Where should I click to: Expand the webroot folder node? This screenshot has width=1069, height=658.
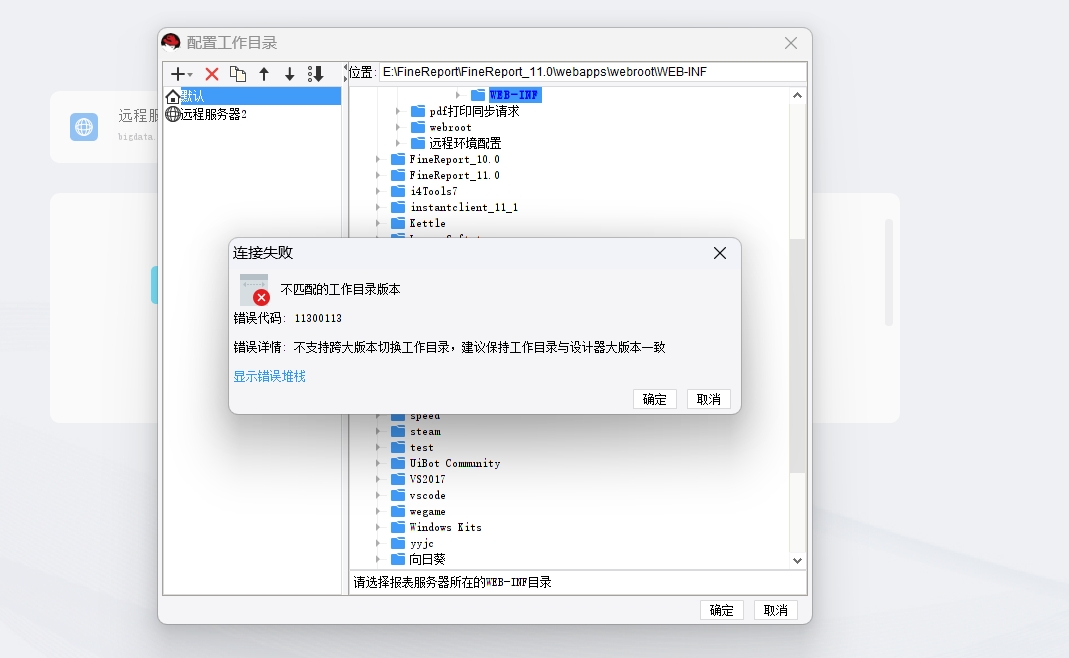(x=398, y=127)
